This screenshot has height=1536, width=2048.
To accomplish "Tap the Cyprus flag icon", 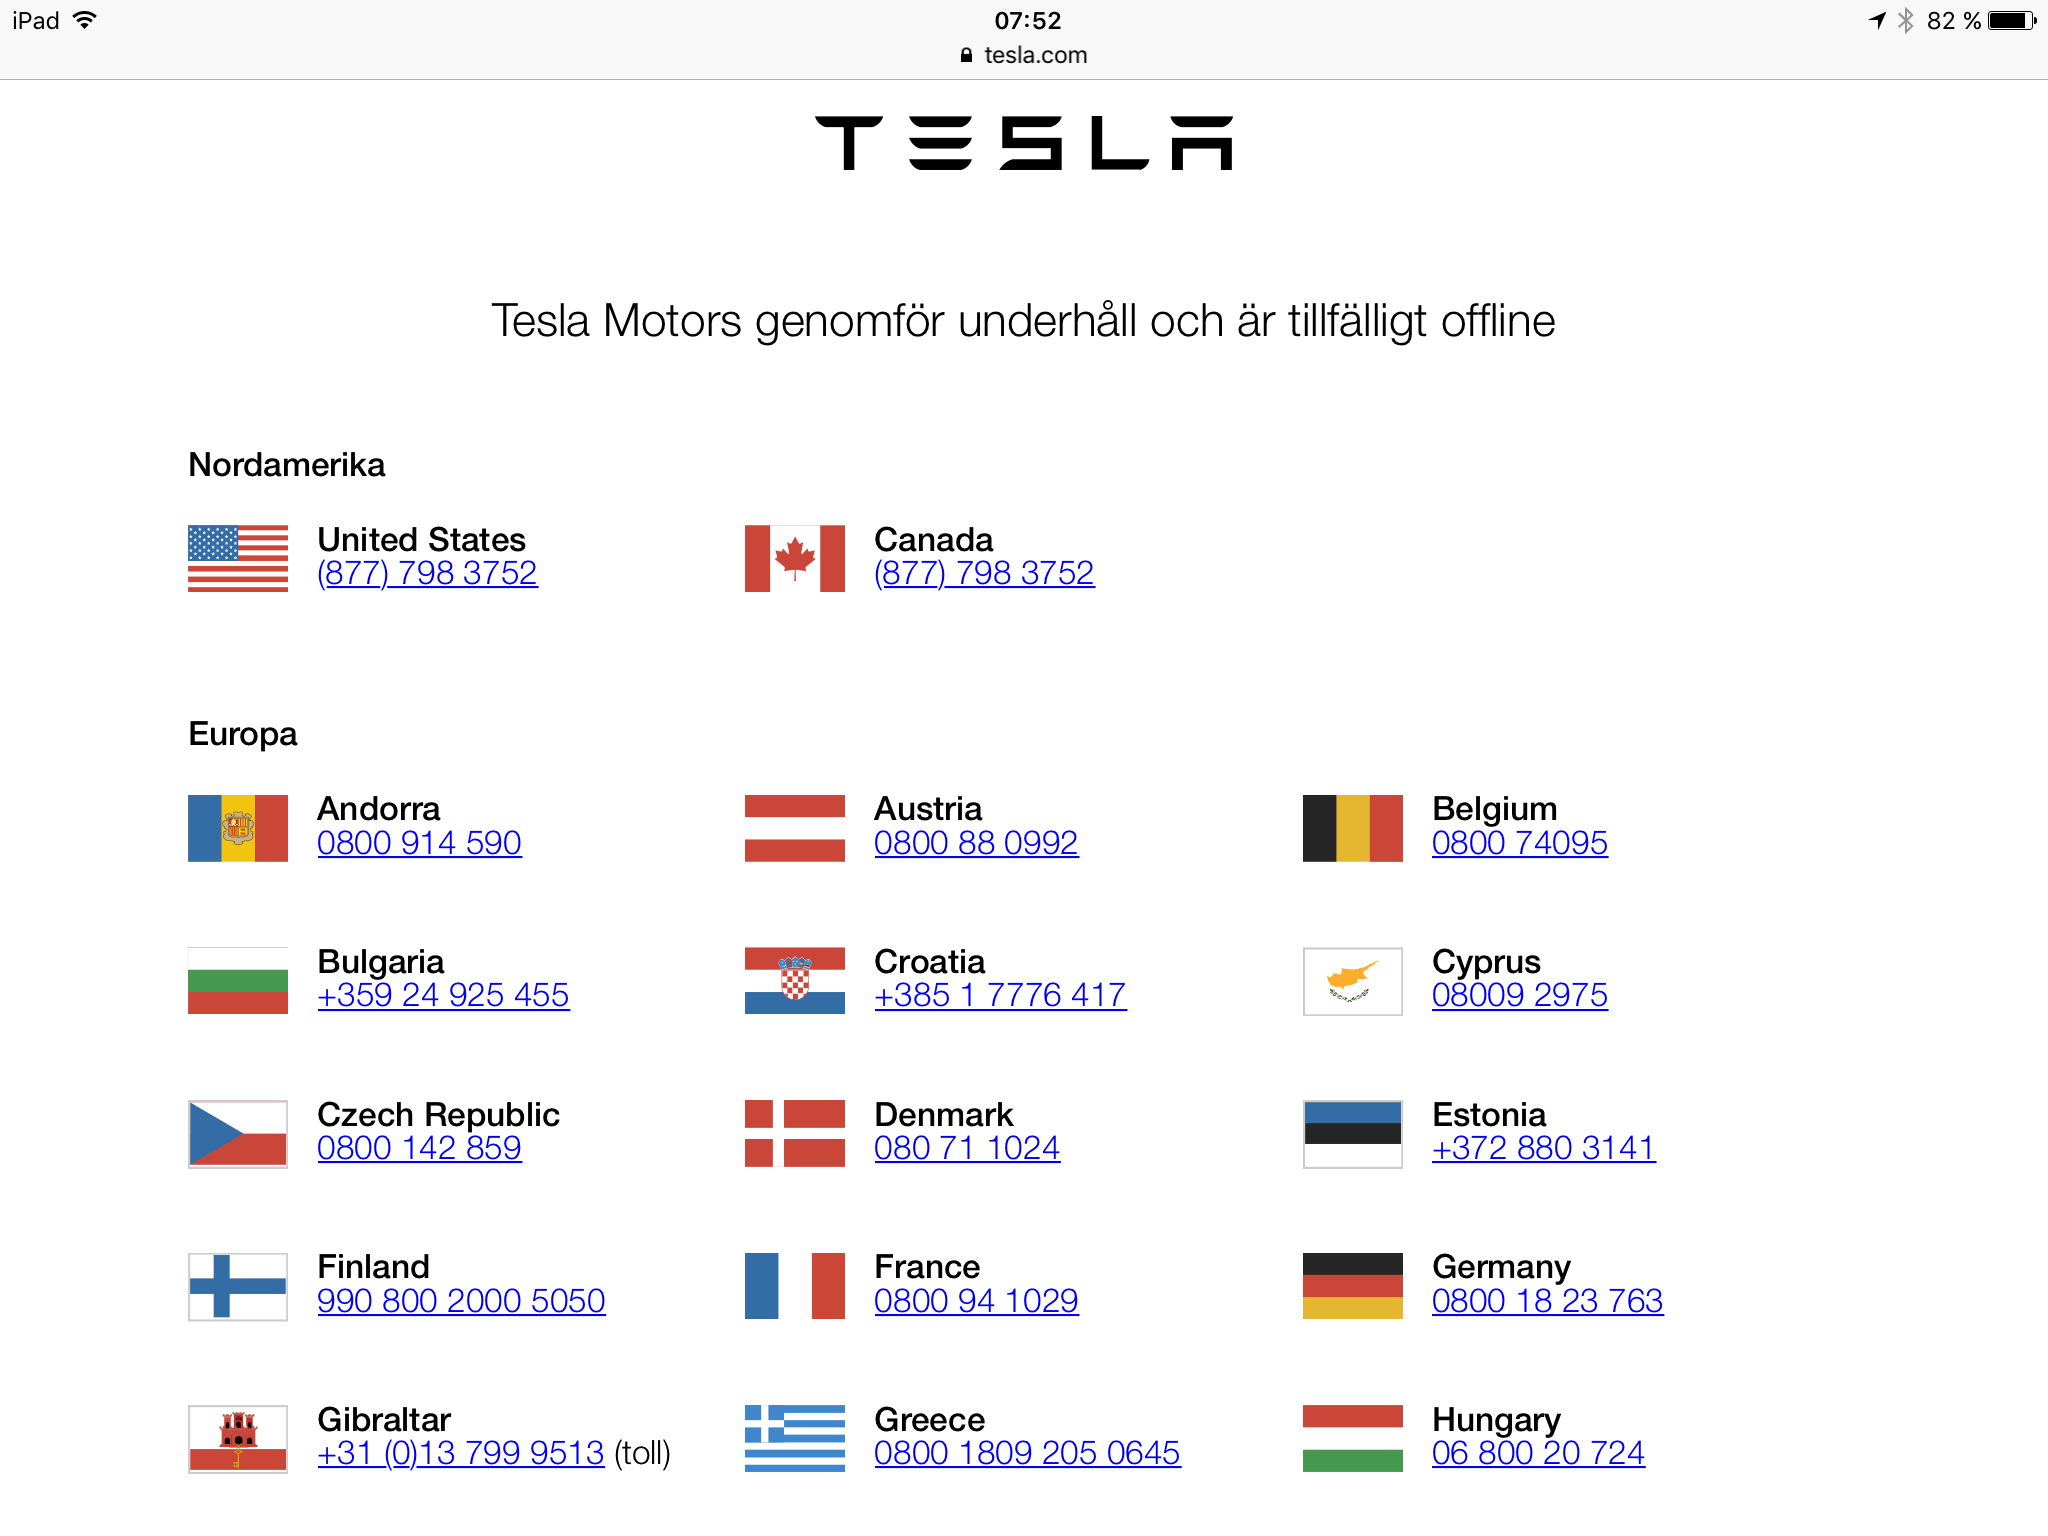I will click(x=1352, y=981).
